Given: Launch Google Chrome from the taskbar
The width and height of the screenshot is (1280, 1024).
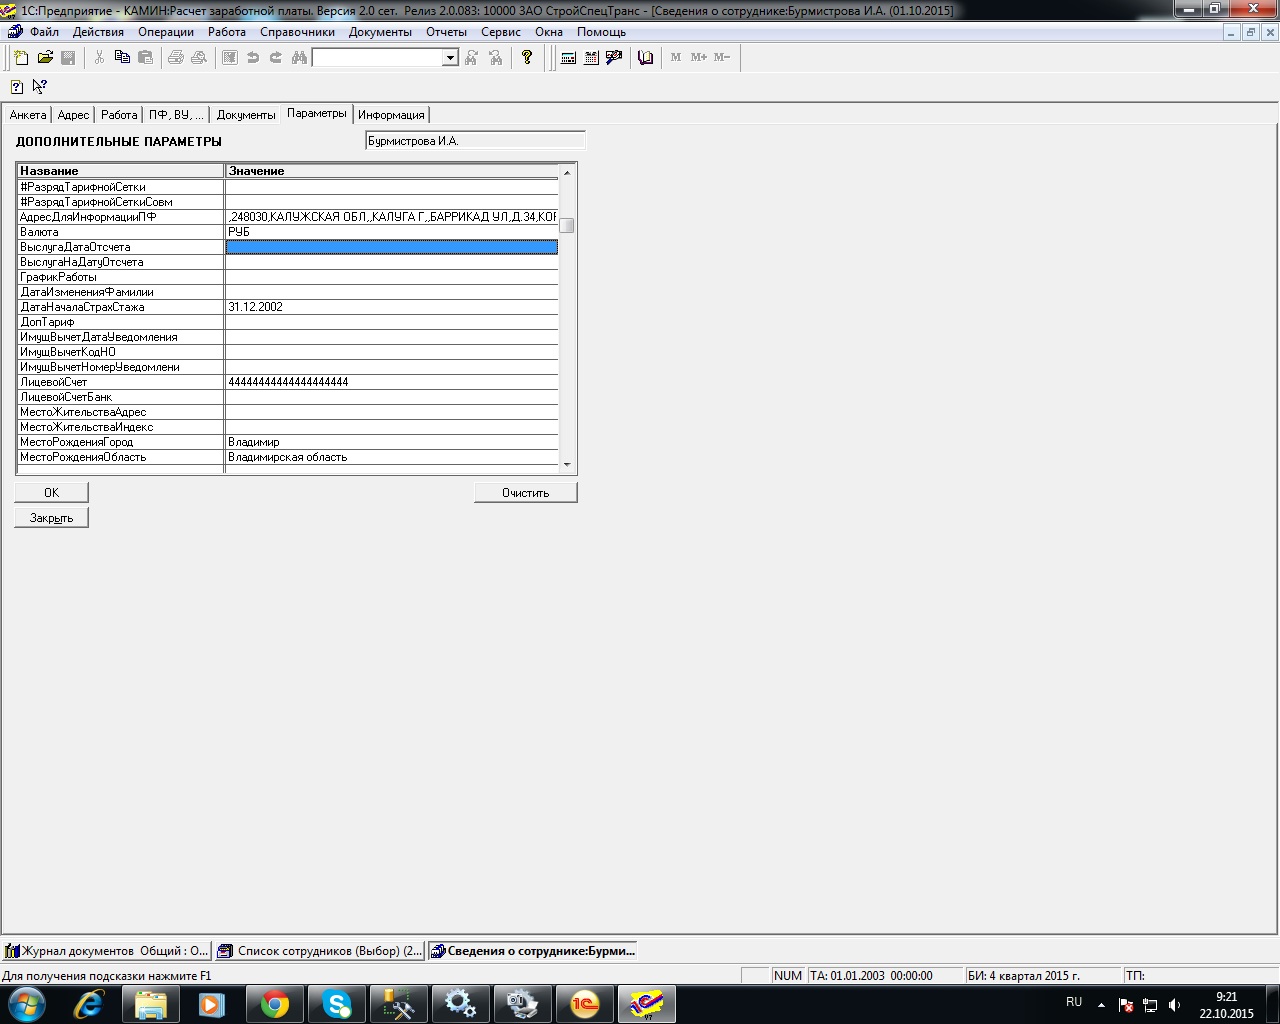Looking at the screenshot, I should tap(275, 1004).
